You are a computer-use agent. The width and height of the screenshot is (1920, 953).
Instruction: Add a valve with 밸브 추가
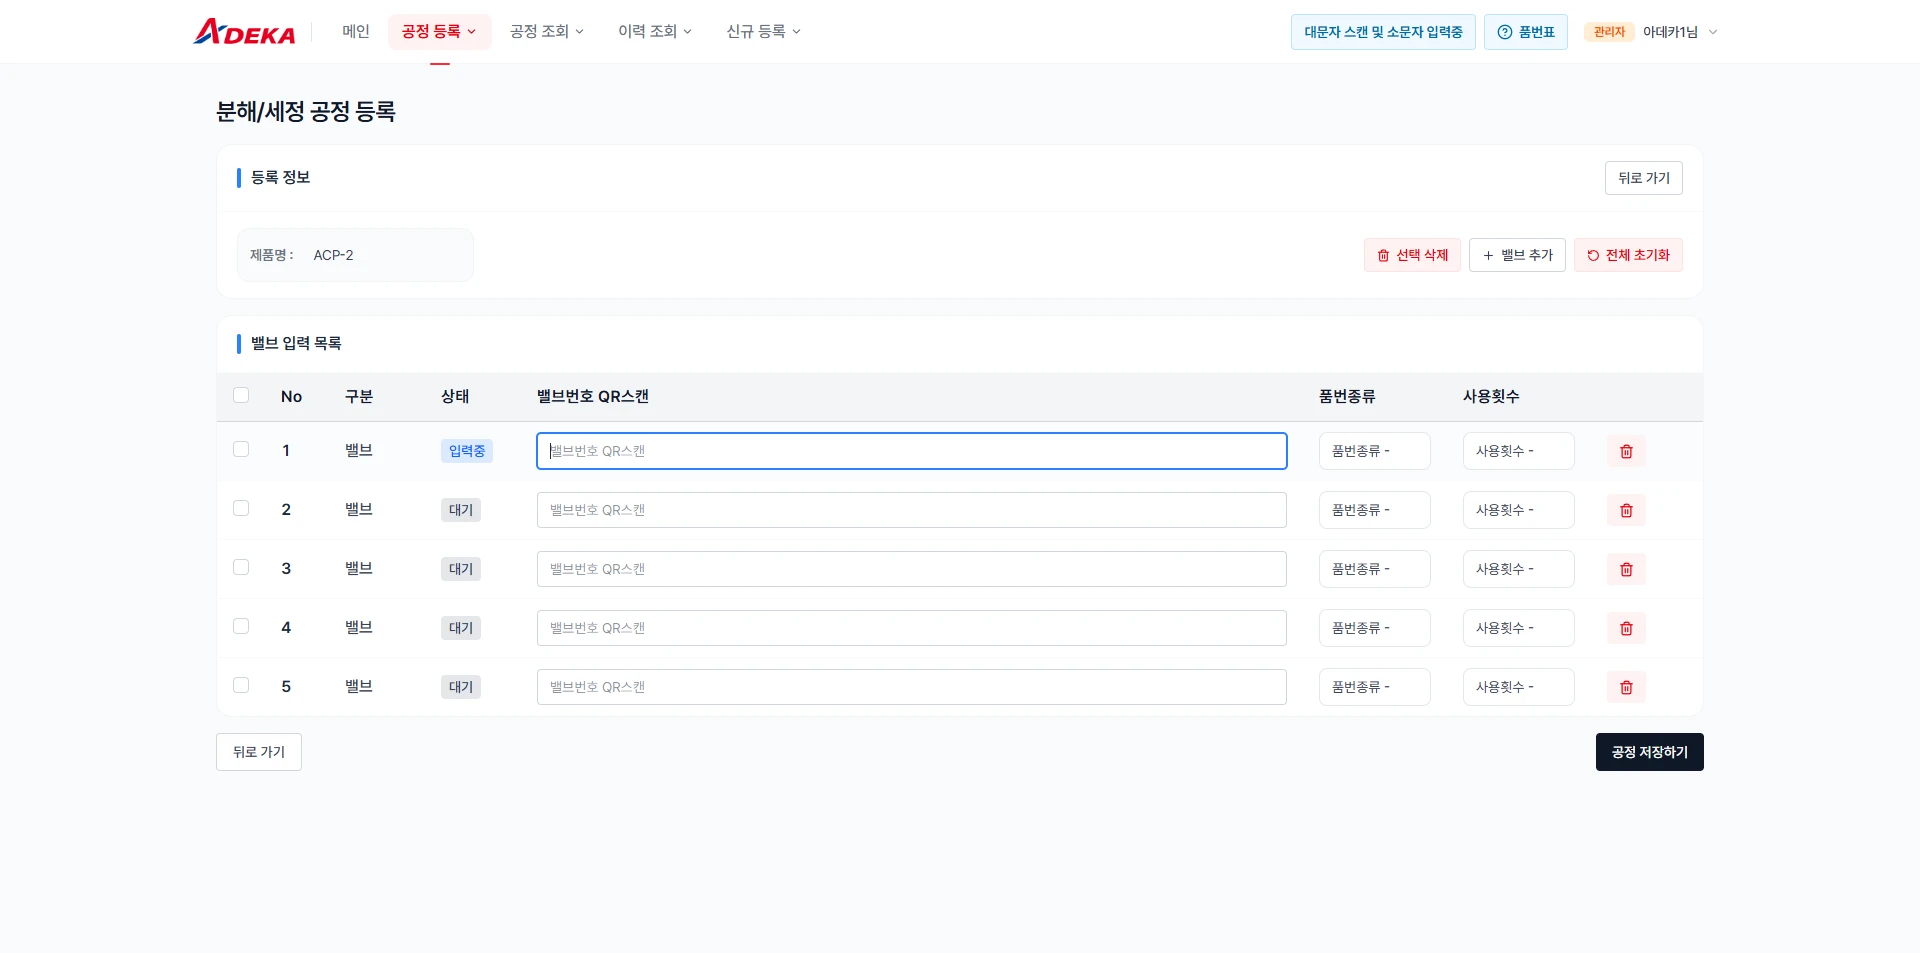[1517, 255]
